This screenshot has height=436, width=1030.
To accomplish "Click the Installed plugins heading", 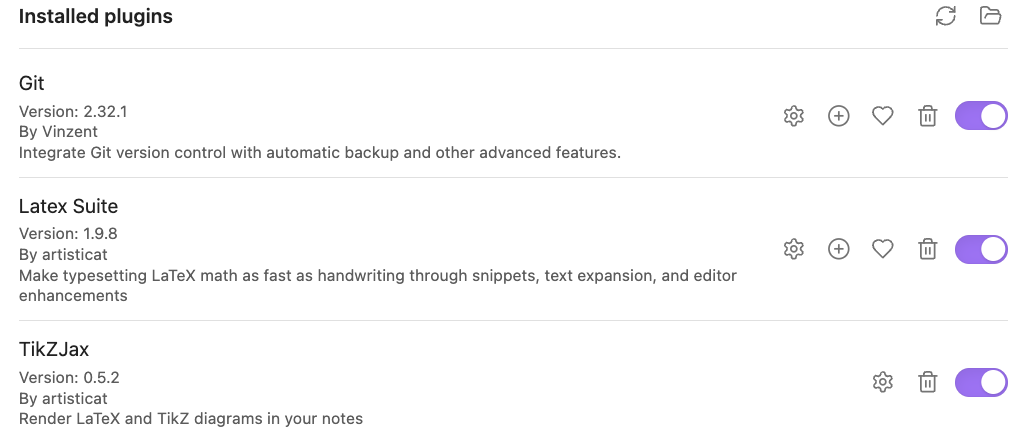I will pos(95,16).
